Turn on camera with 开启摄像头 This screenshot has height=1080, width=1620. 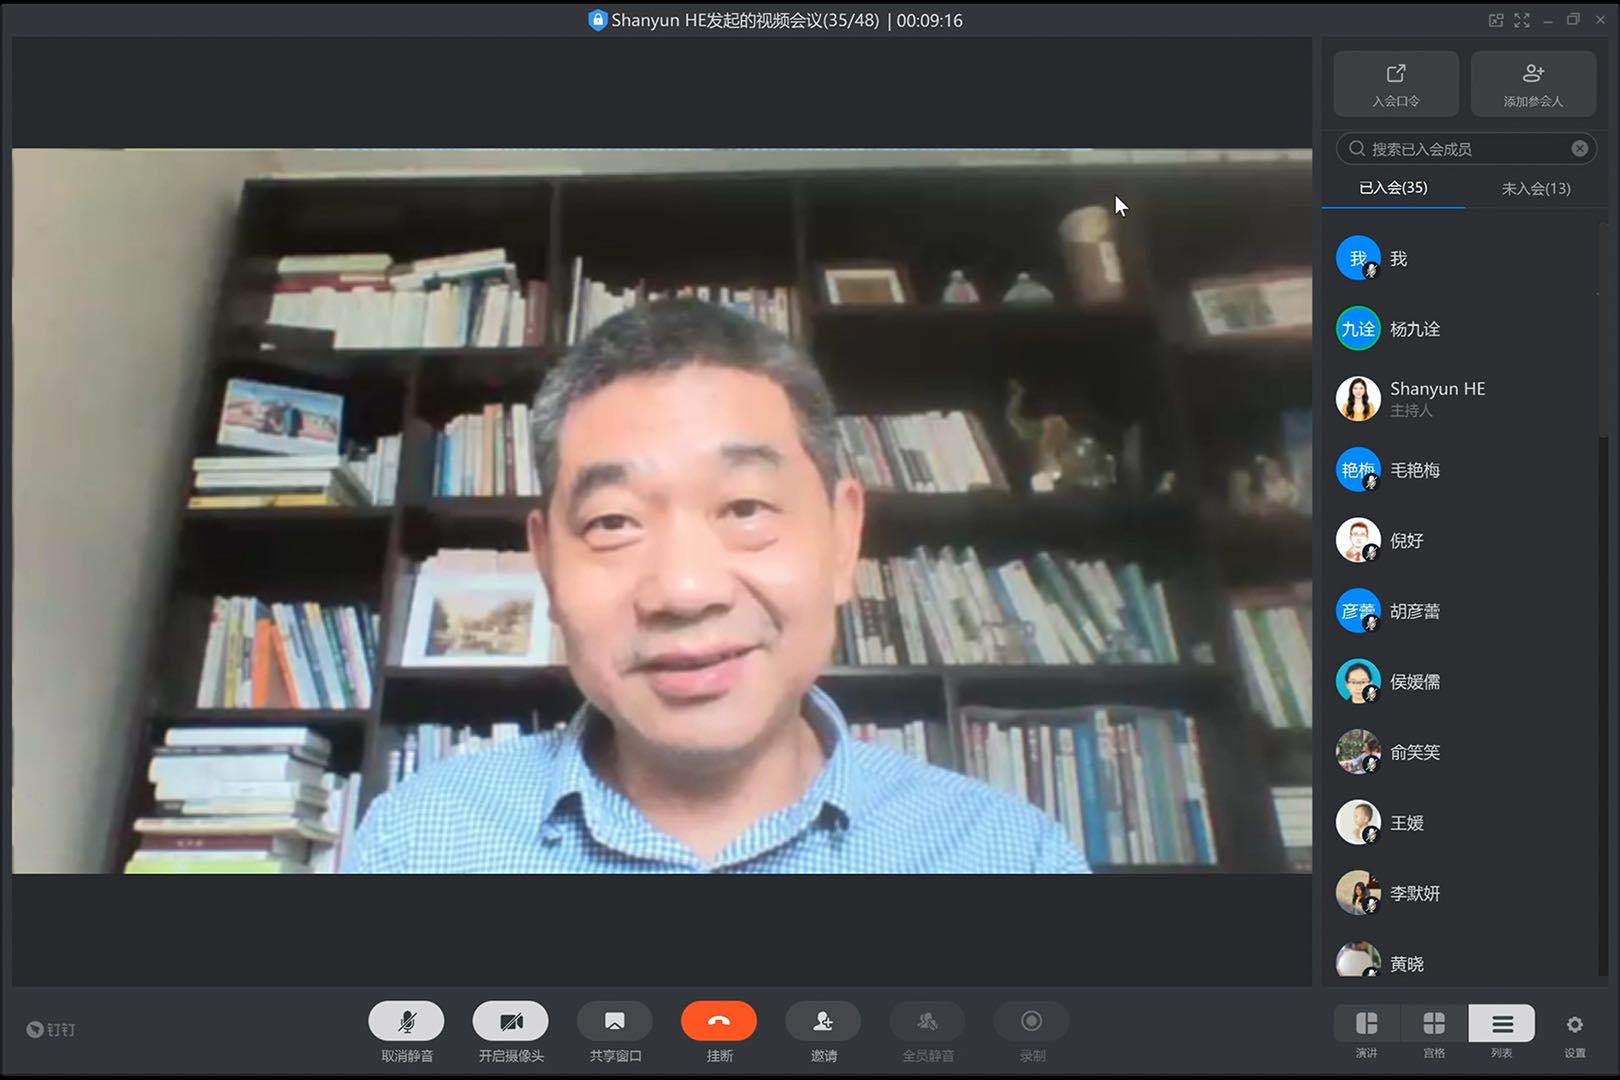pyautogui.click(x=510, y=1021)
